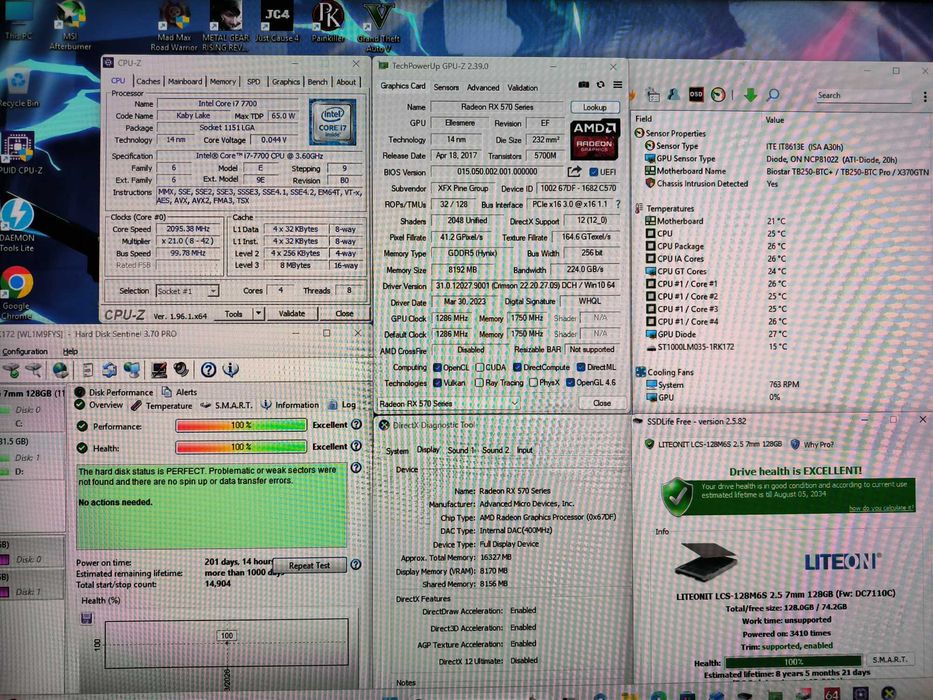The width and height of the screenshot is (933, 700).
Task: Select the Motherboard Name row in AIDA64
Action: [785, 171]
